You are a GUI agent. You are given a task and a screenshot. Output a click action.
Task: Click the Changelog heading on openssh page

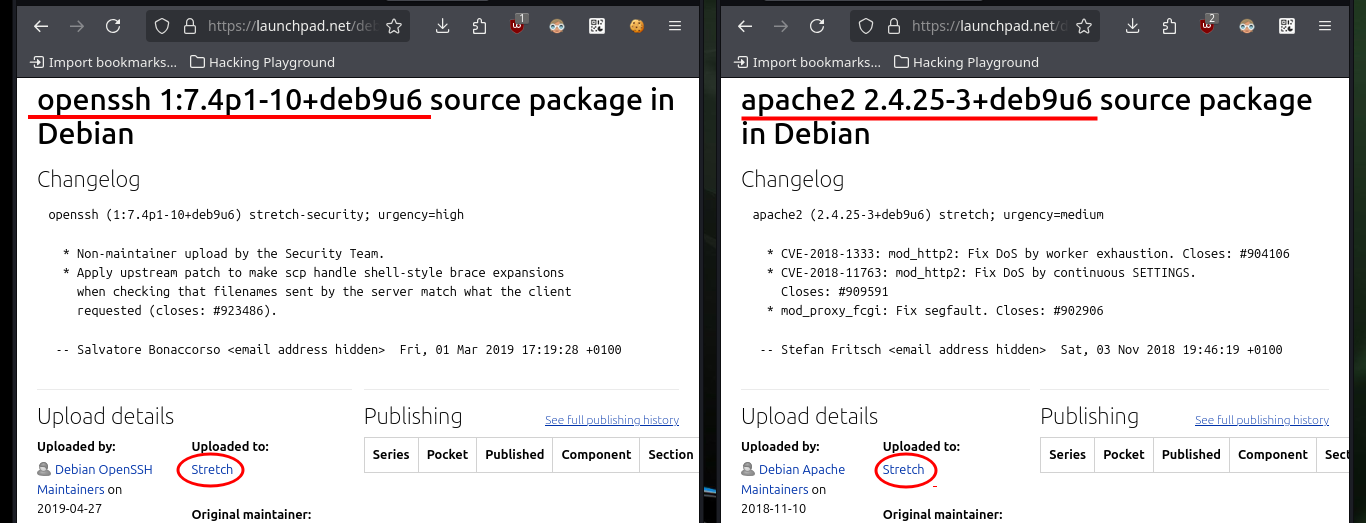[89, 180]
